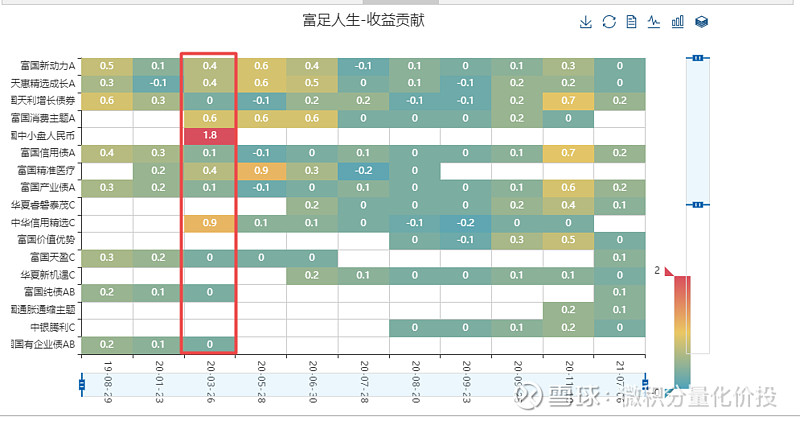Click the 19-08-29 date axis label
The image size is (800, 421).
pyautogui.click(x=108, y=382)
